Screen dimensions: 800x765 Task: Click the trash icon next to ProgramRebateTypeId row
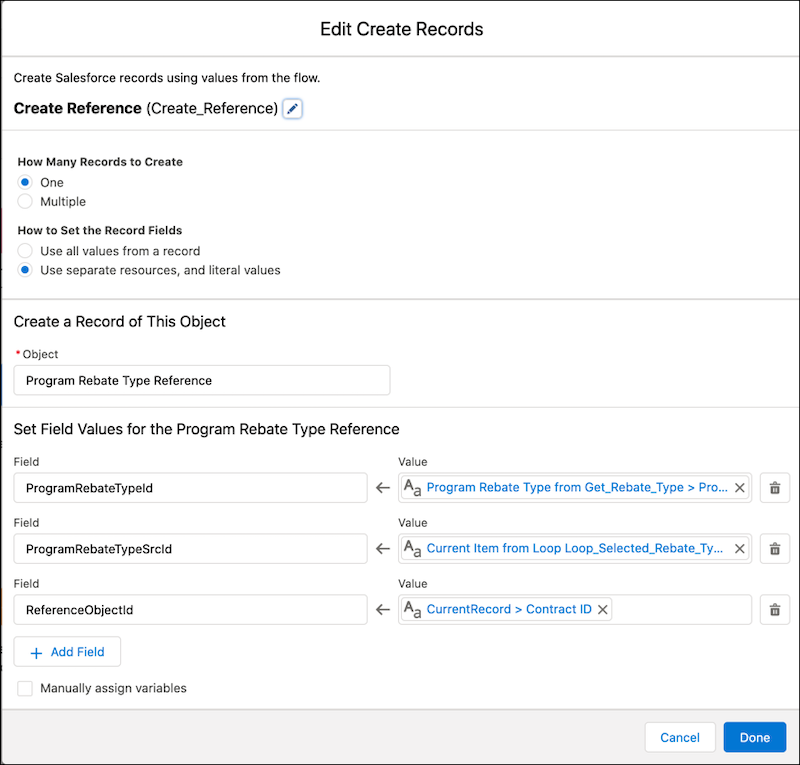click(775, 487)
